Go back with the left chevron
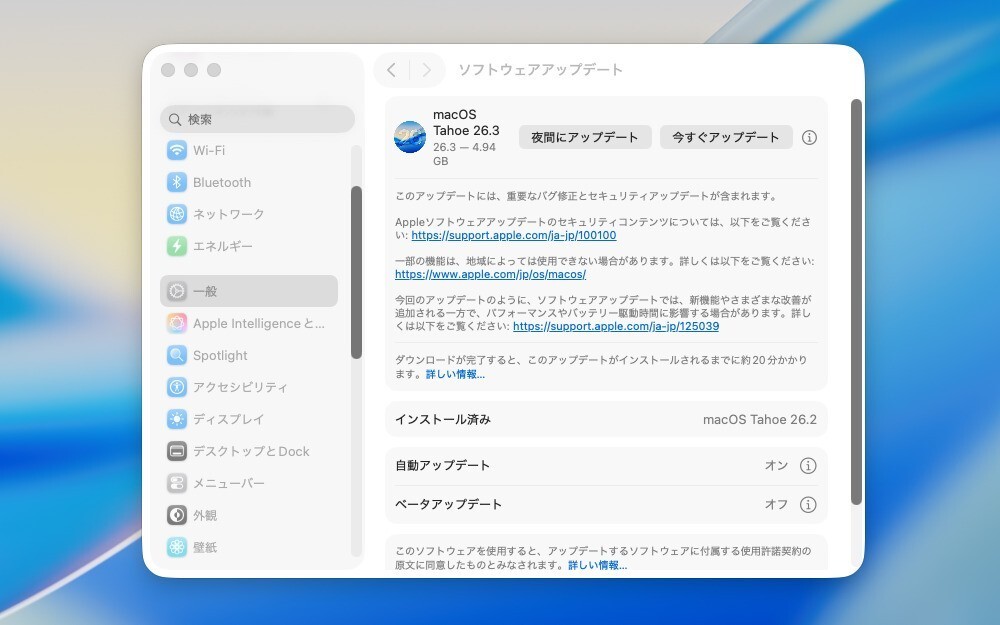The image size is (1000, 625). pyautogui.click(x=392, y=70)
